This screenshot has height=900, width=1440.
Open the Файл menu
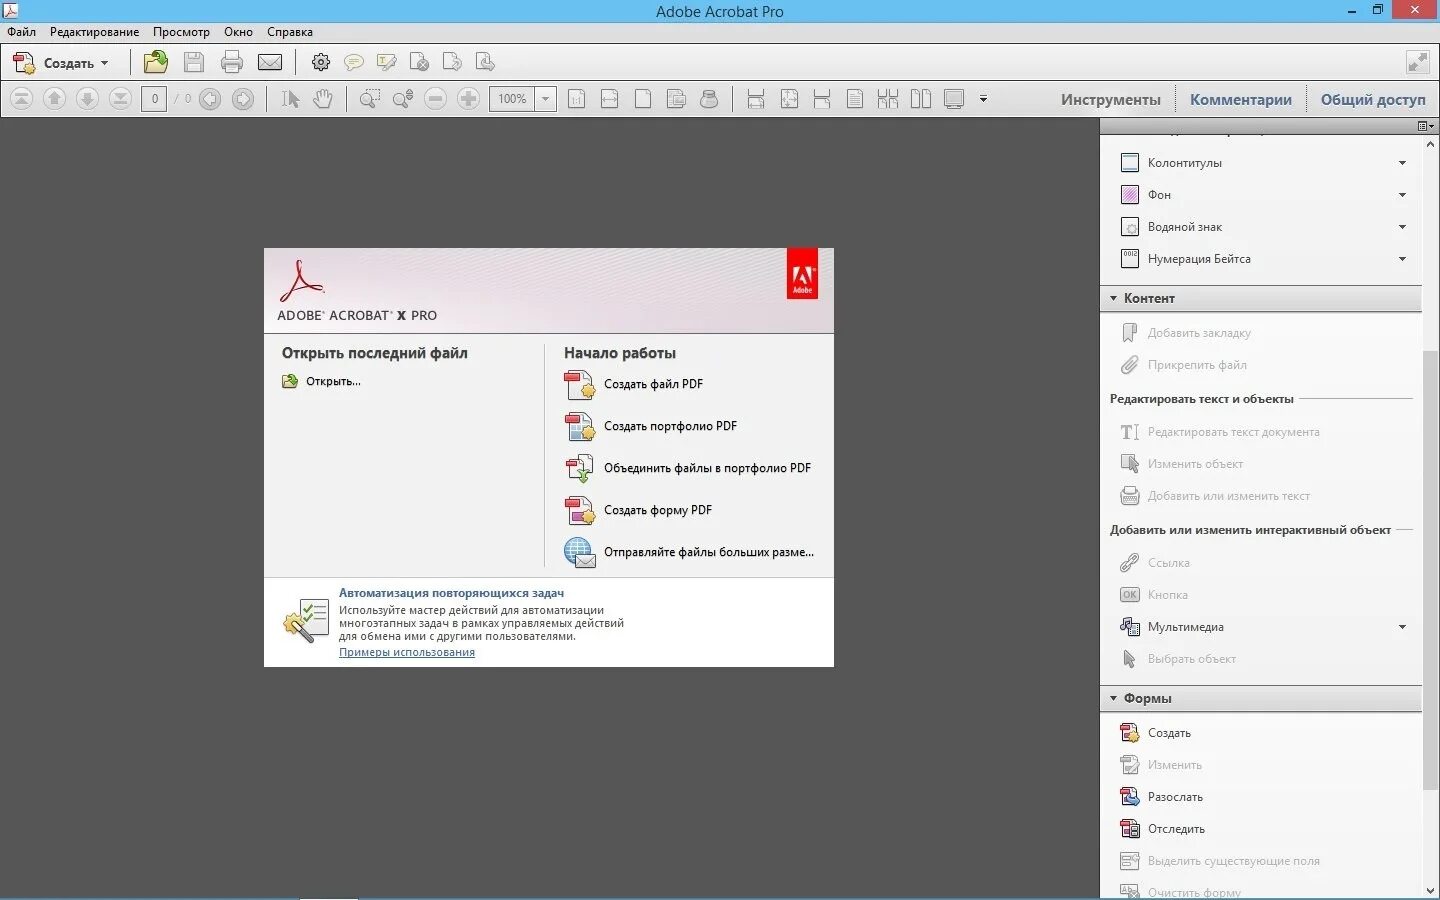click(20, 31)
